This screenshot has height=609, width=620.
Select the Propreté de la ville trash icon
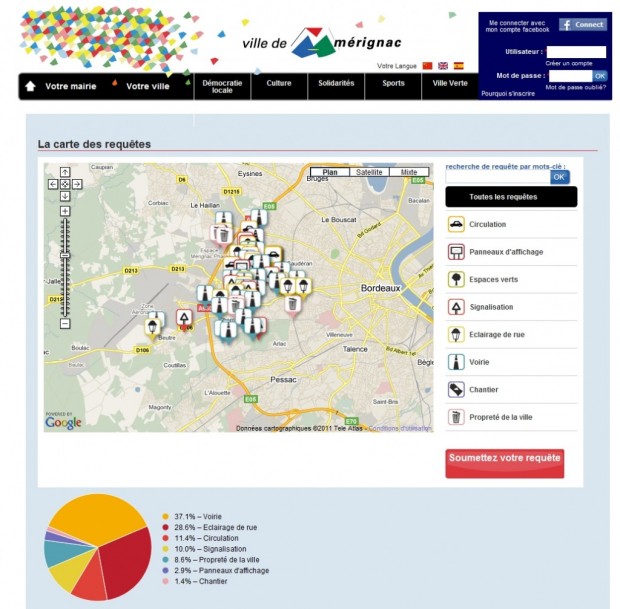coord(456,417)
